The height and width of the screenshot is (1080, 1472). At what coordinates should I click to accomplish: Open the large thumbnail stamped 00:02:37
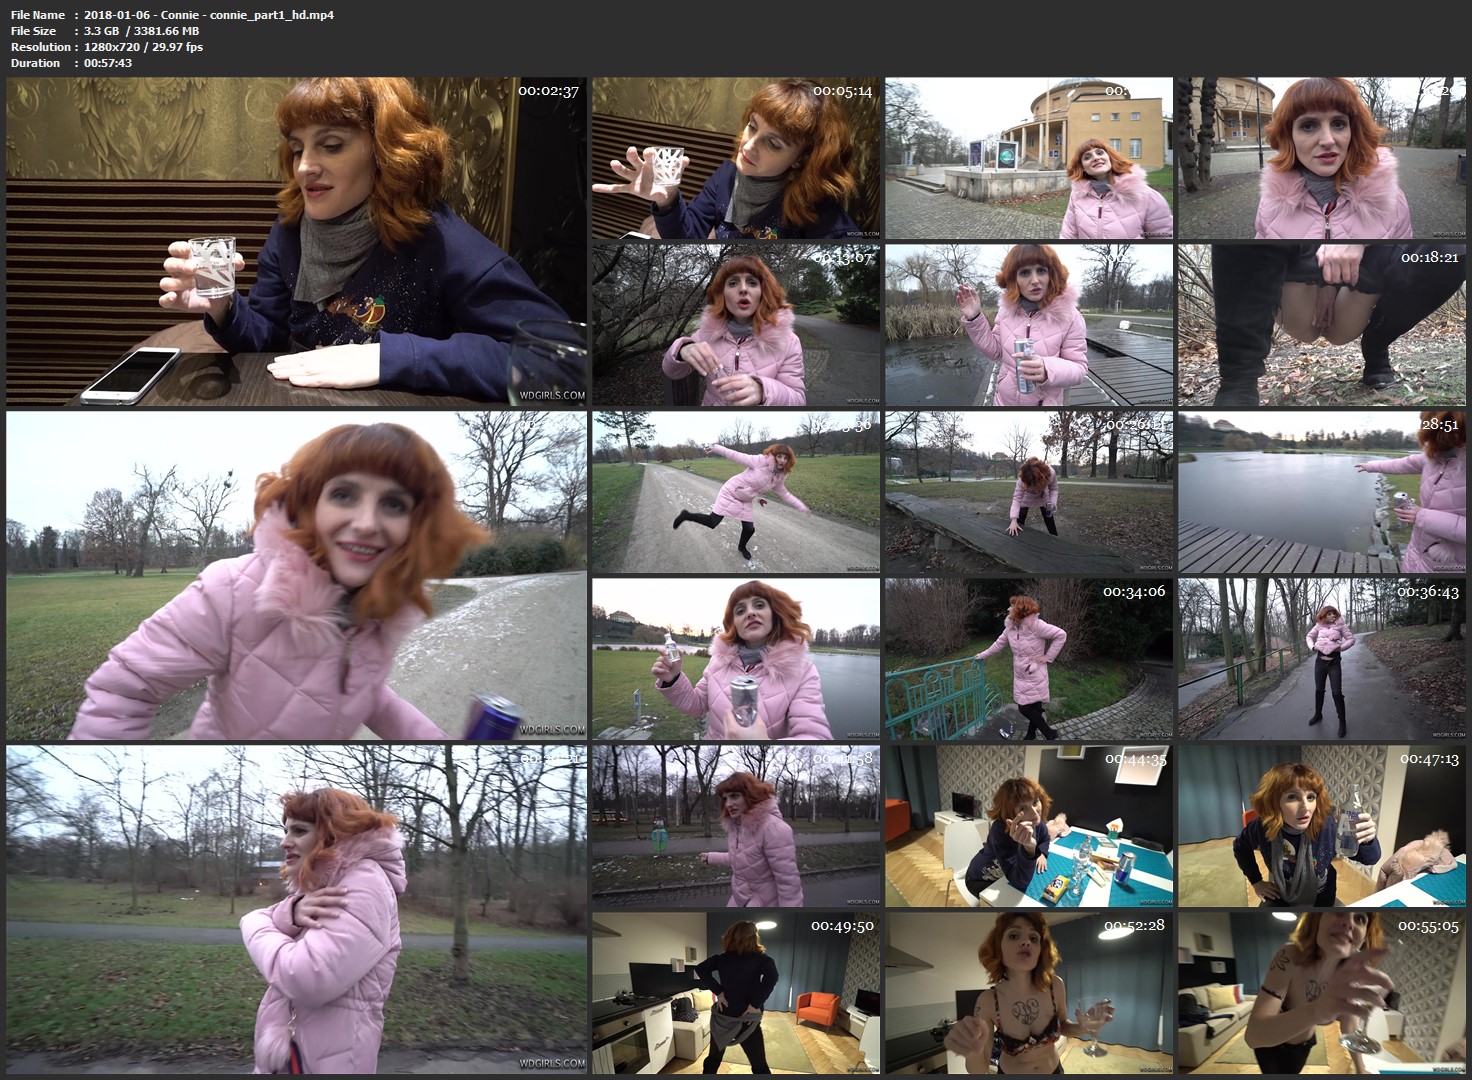tap(296, 241)
